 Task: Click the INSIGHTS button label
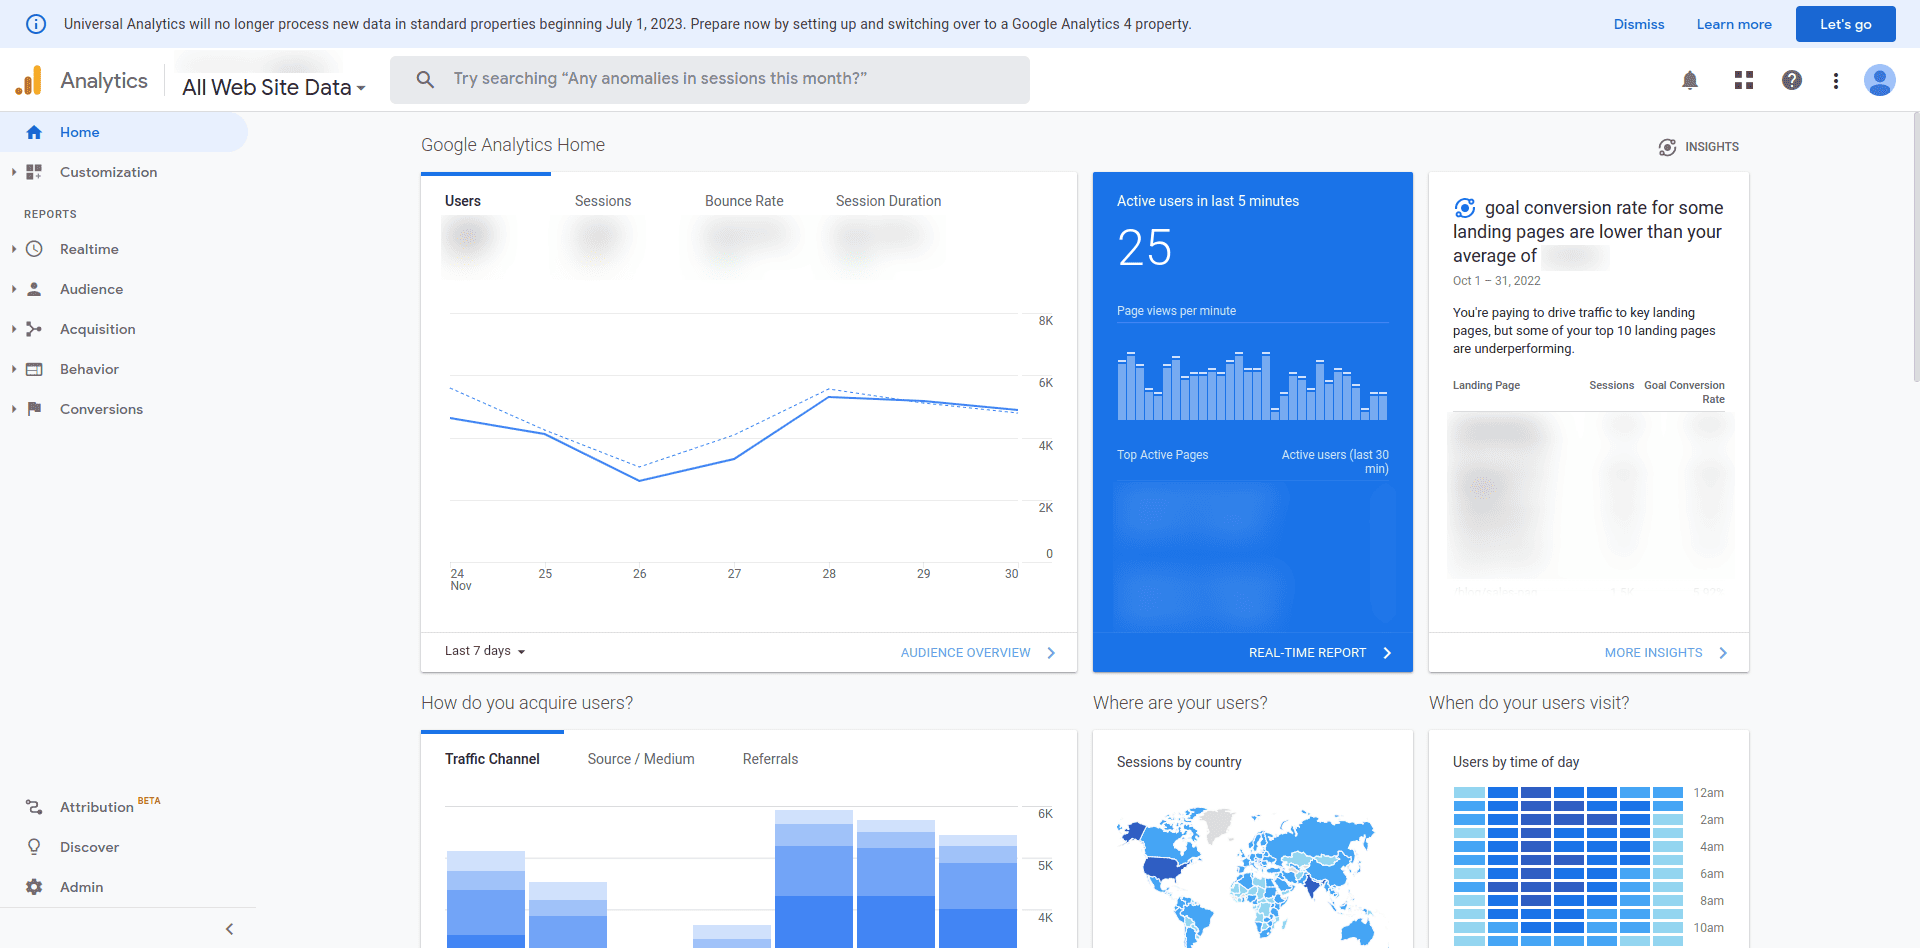pyautogui.click(x=1712, y=147)
